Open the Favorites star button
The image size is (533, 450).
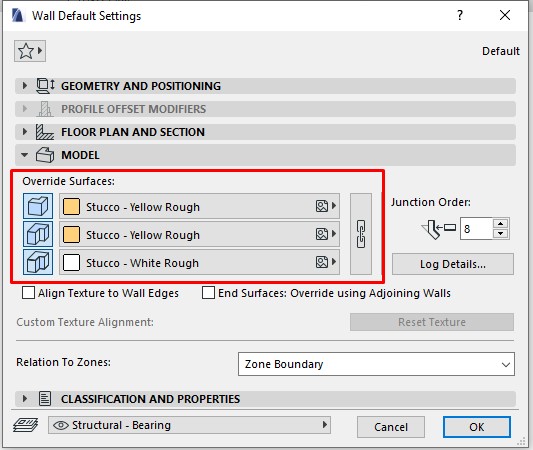click(30, 51)
